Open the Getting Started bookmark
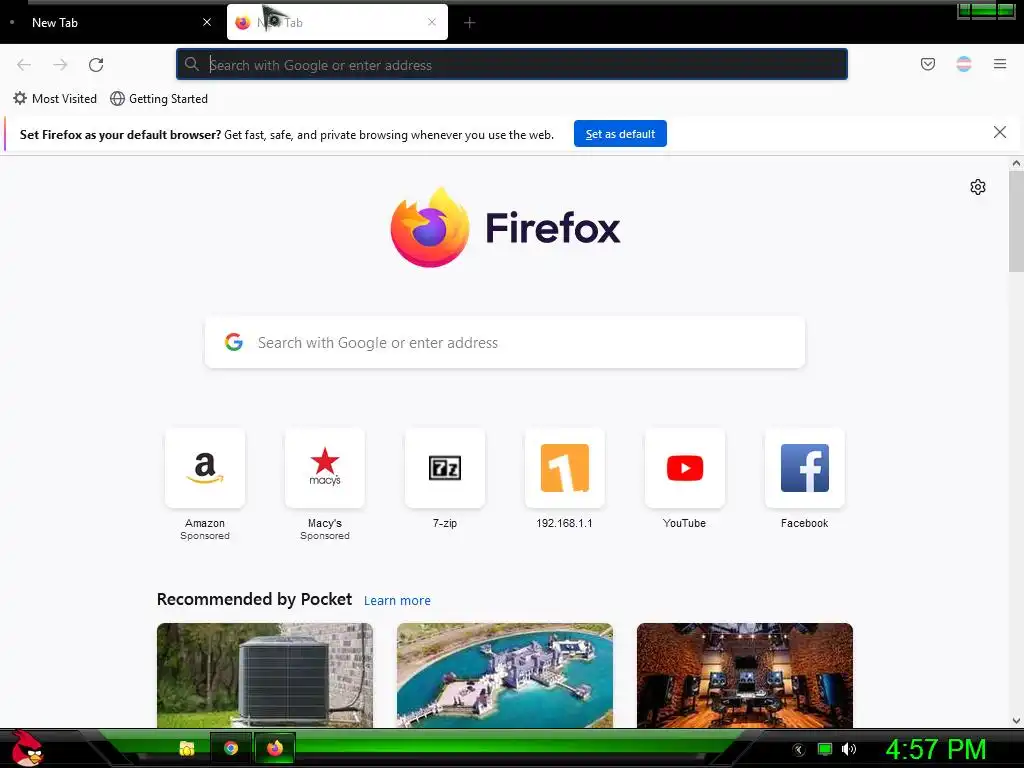Screen dimensions: 1024x768 [x=159, y=99]
